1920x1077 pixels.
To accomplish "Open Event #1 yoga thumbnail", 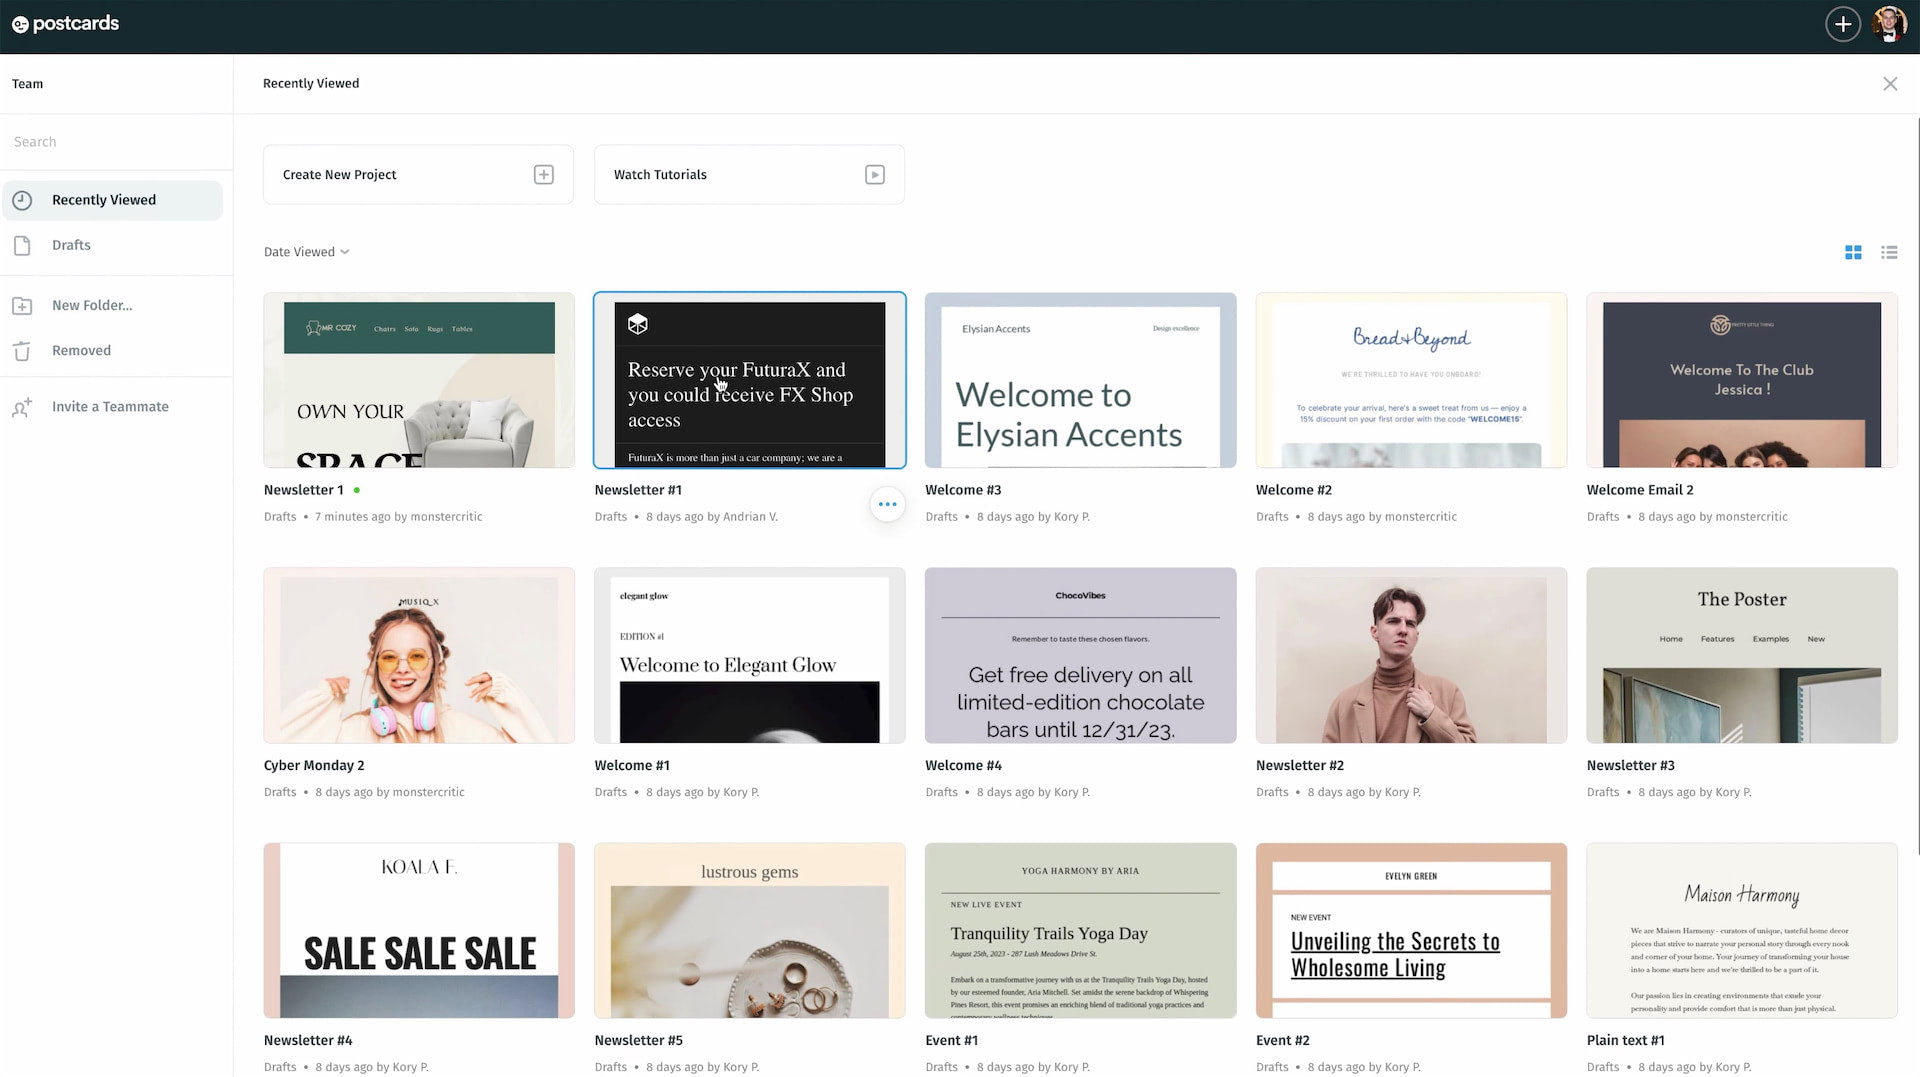I will [1080, 930].
